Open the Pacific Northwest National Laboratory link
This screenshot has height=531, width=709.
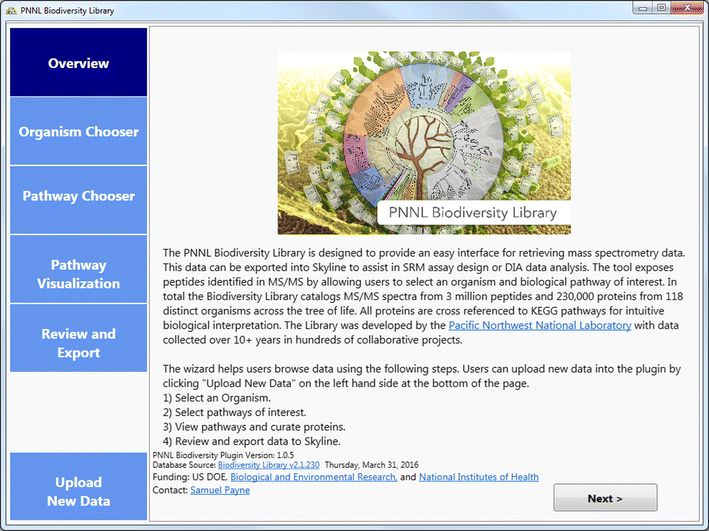point(540,325)
